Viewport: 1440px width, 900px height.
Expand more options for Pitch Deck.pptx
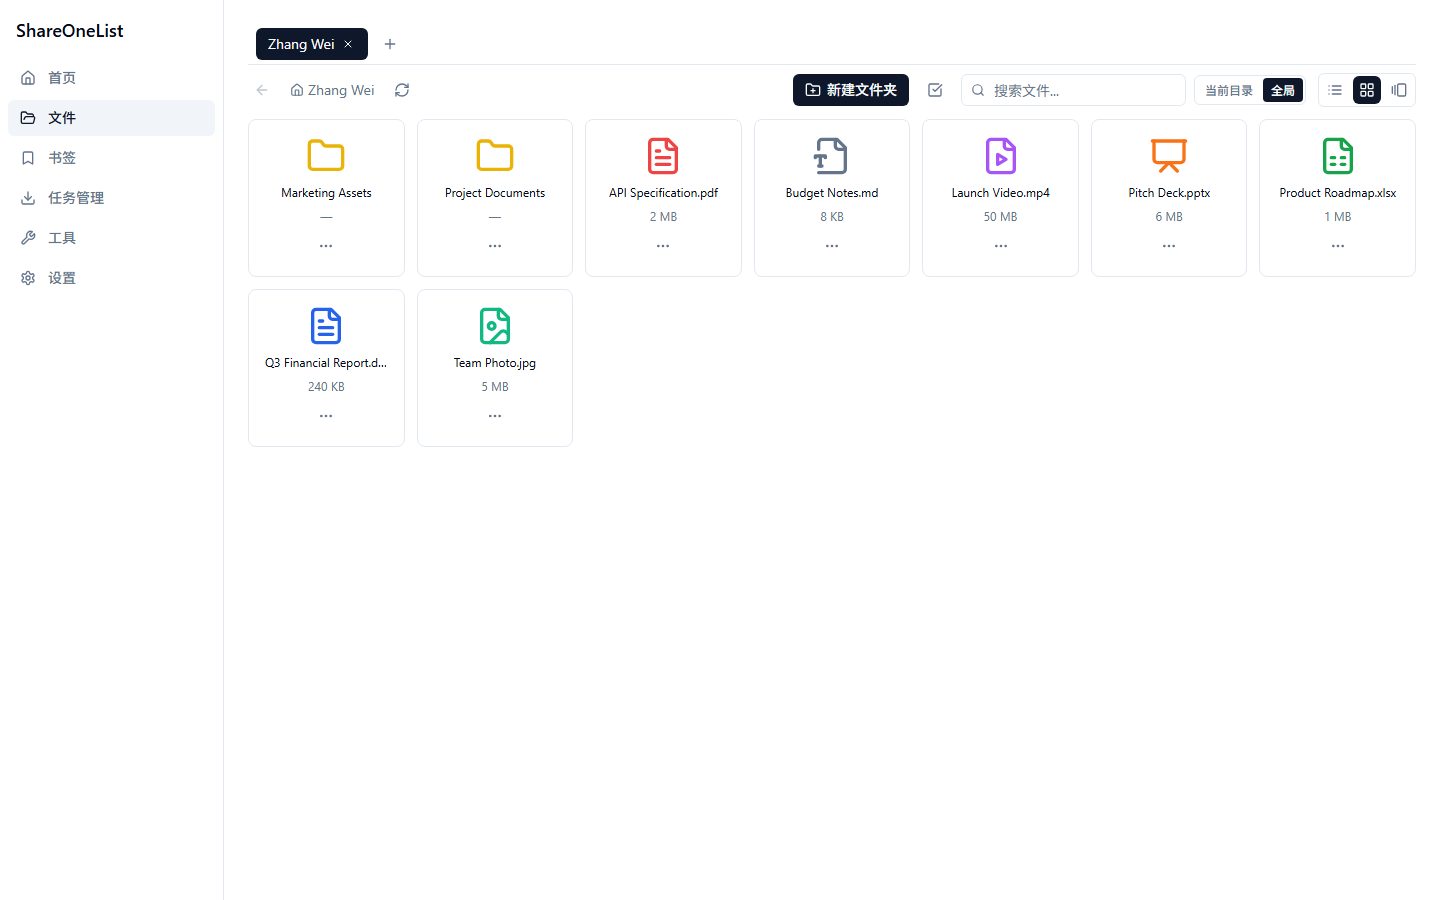click(1169, 246)
